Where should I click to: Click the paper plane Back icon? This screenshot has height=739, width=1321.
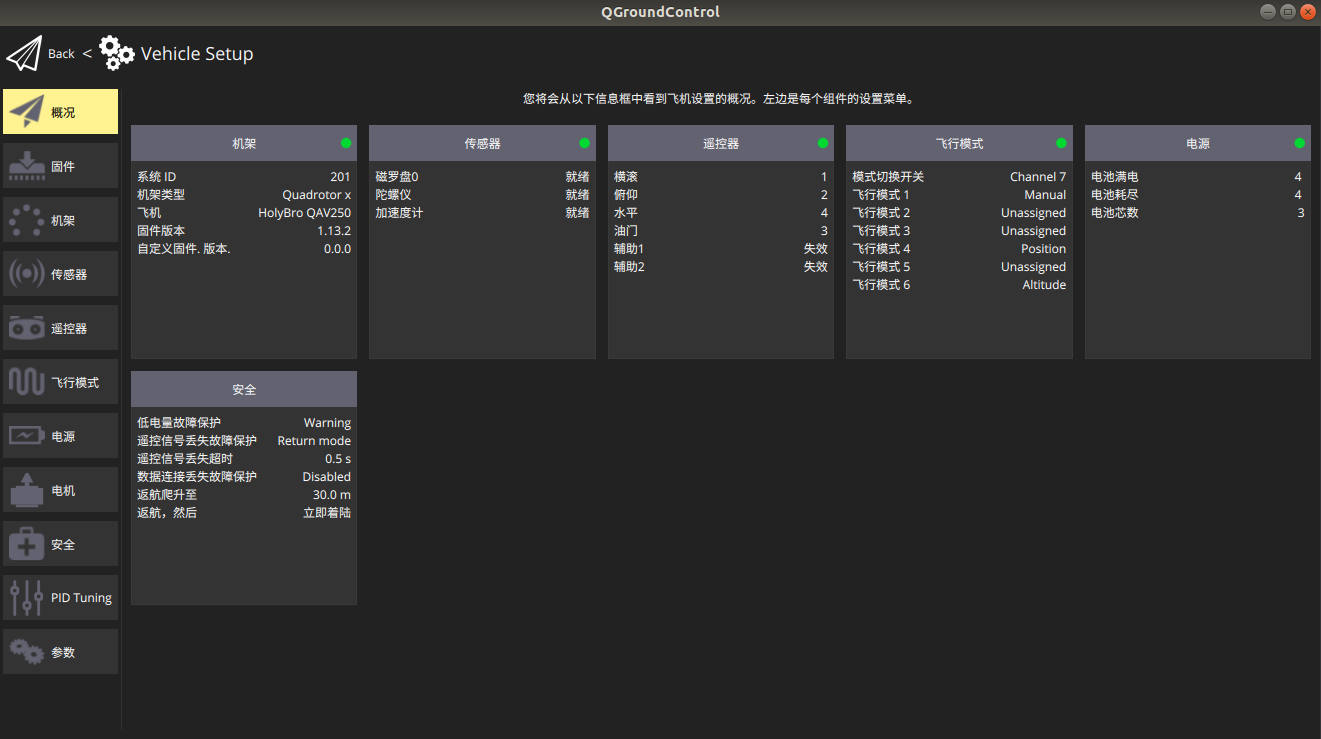(24, 53)
